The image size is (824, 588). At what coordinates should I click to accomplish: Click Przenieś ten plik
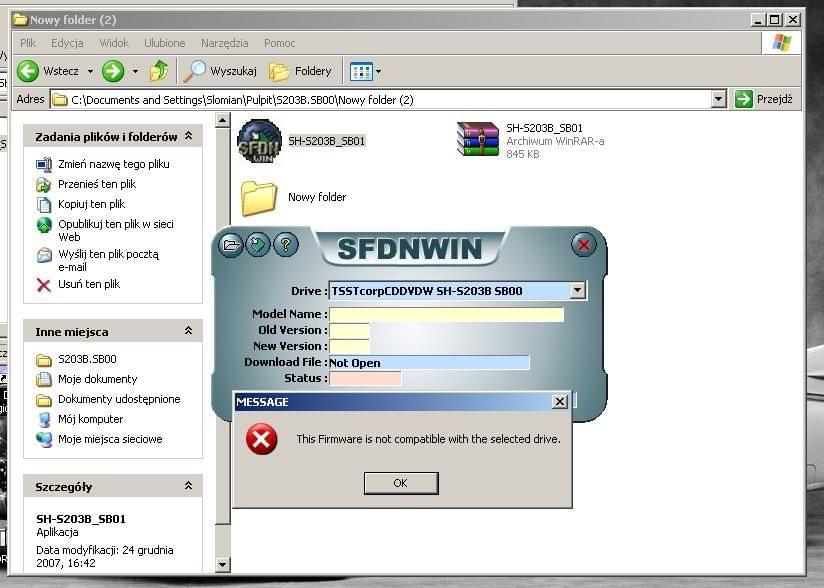click(x=97, y=184)
